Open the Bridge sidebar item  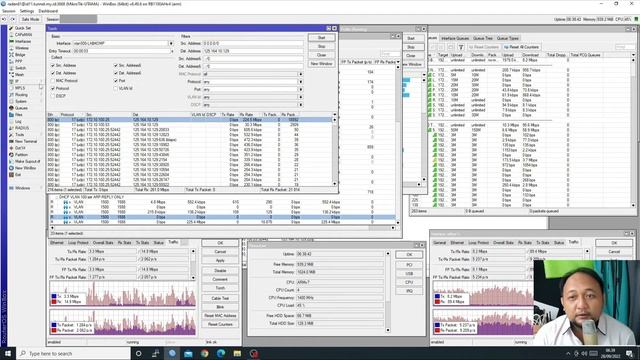pos(20,55)
